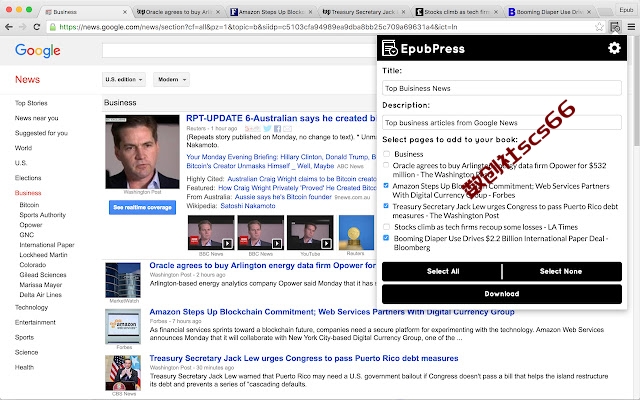Click the Title input field
This screenshot has height=400, width=640.
502,88
